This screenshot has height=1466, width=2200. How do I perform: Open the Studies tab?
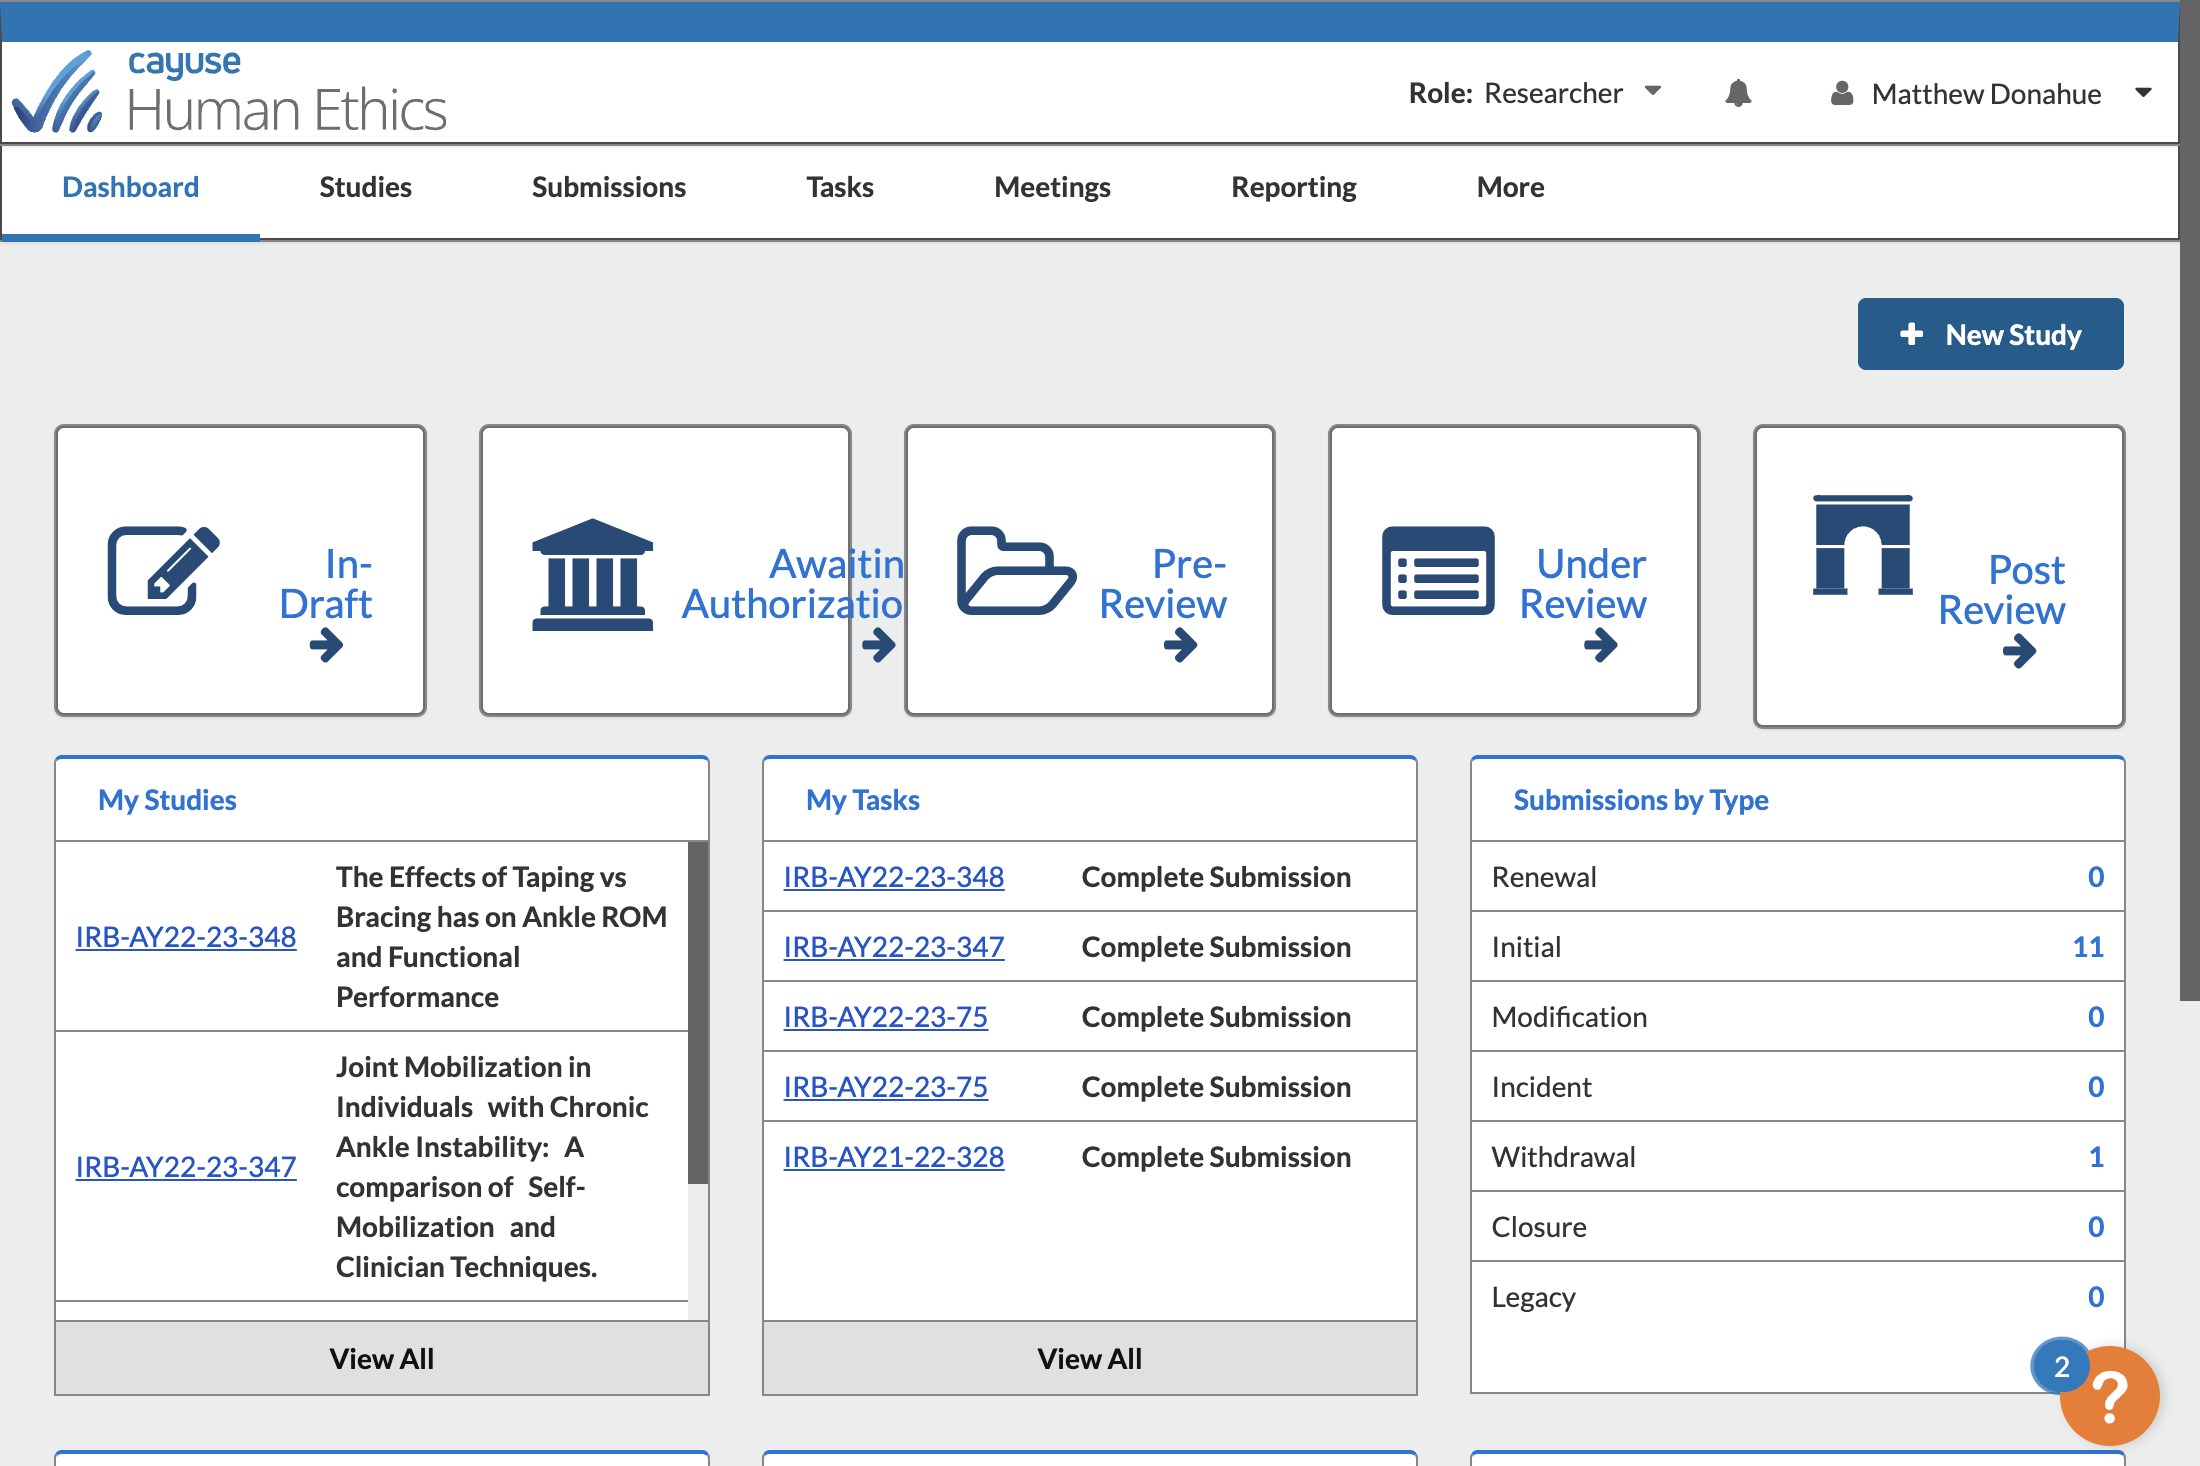365,187
